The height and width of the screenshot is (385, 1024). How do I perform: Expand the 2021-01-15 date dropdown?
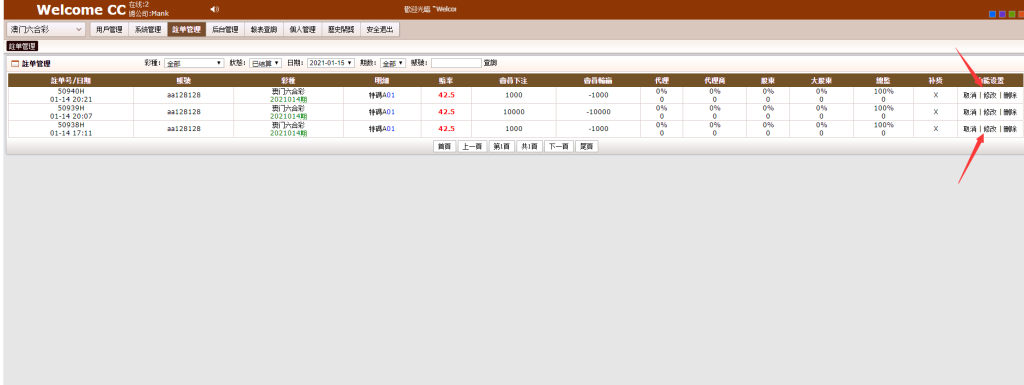click(x=330, y=63)
